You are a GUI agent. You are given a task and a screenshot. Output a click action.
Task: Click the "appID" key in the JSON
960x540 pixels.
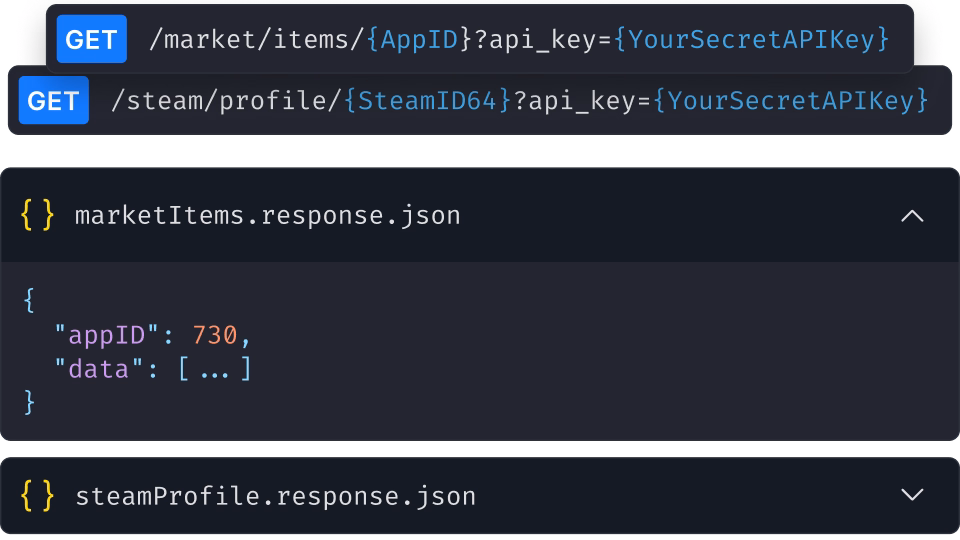(x=107, y=334)
